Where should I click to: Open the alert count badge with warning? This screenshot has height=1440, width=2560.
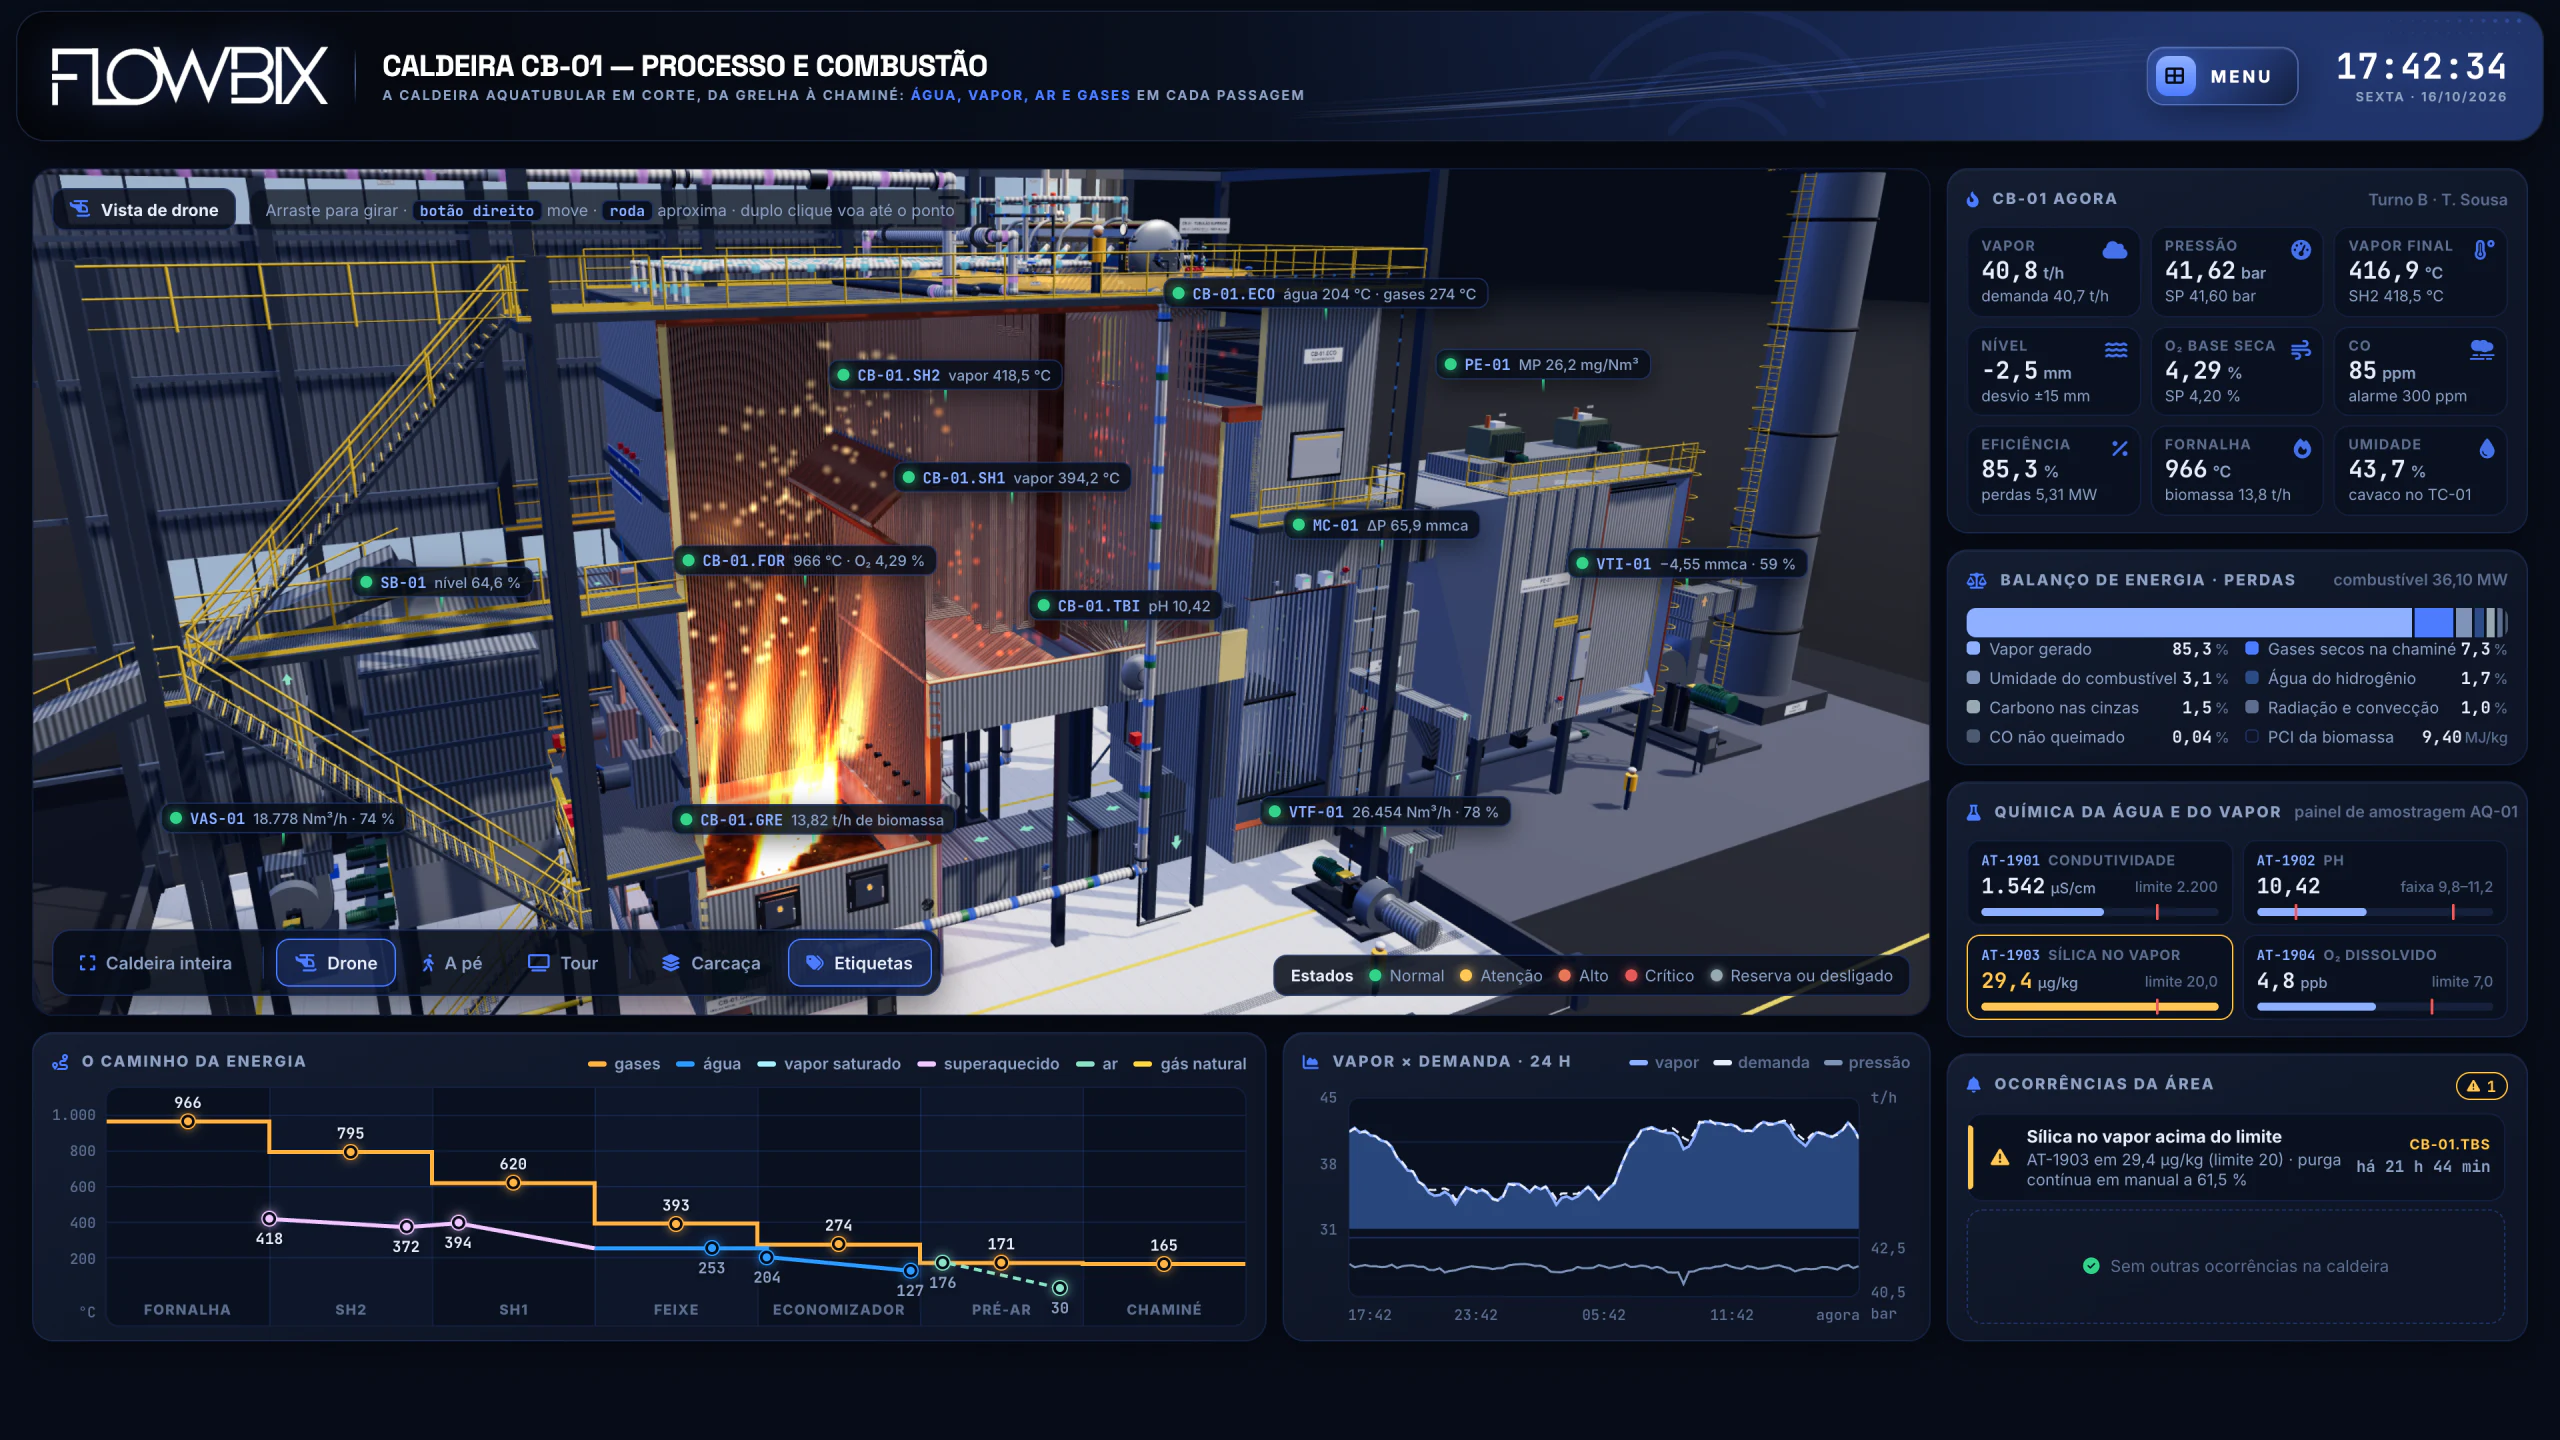(2481, 1086)
